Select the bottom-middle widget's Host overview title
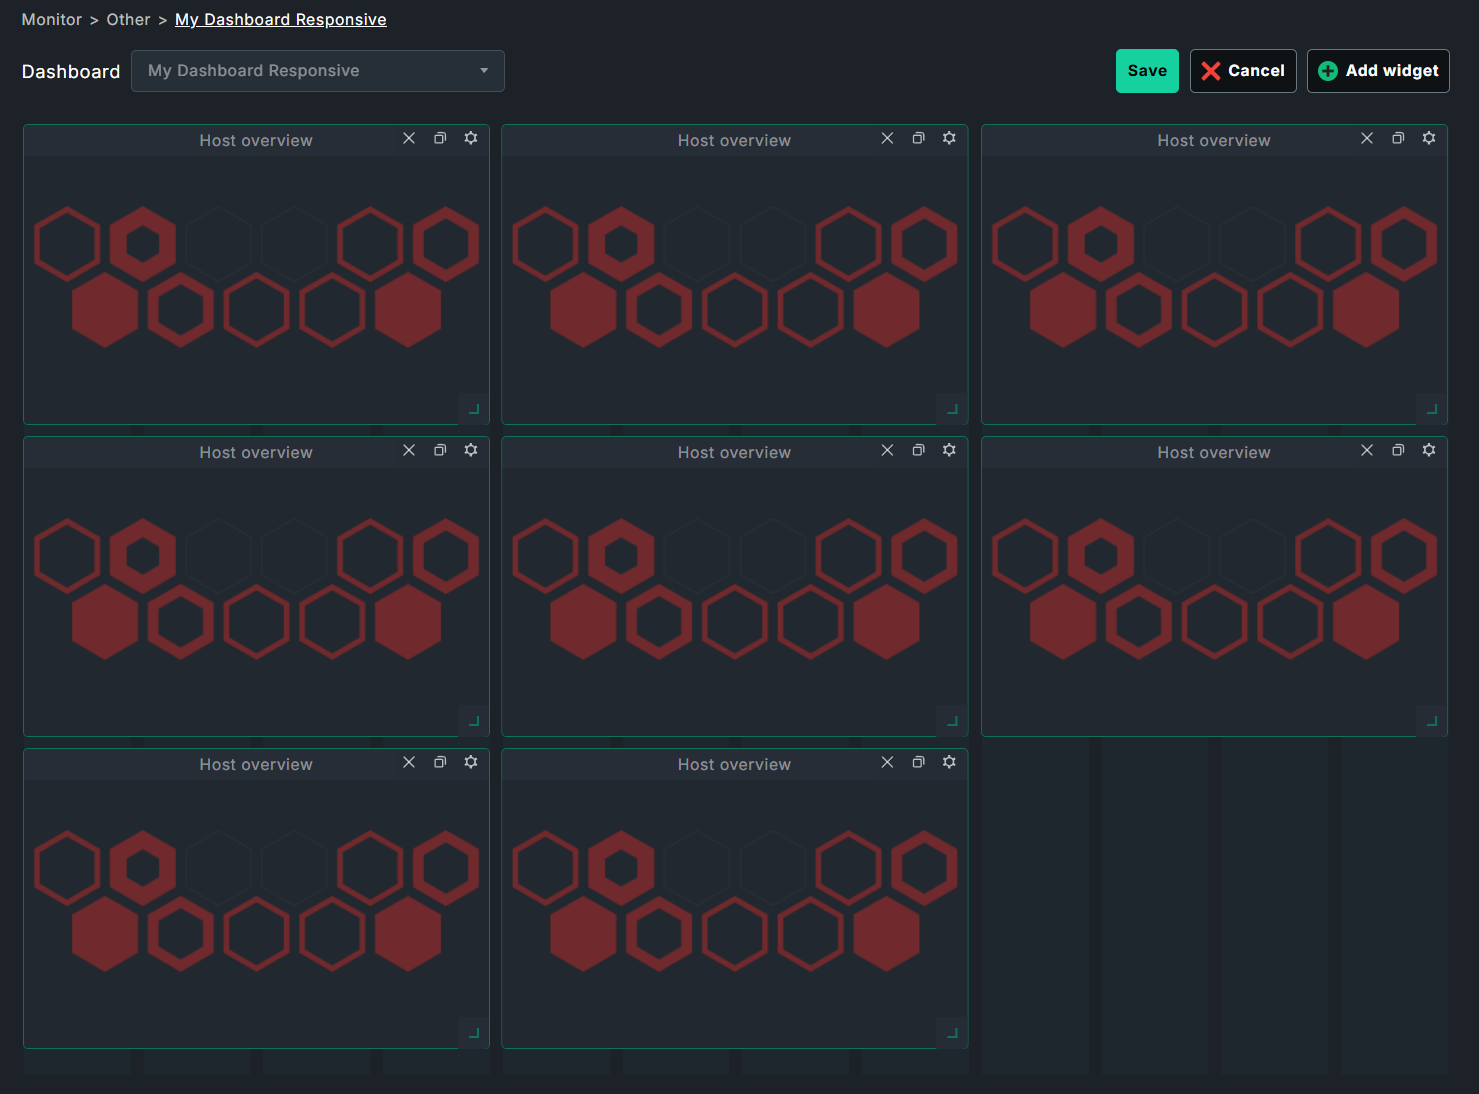1479x1094 pixels. 734,765
